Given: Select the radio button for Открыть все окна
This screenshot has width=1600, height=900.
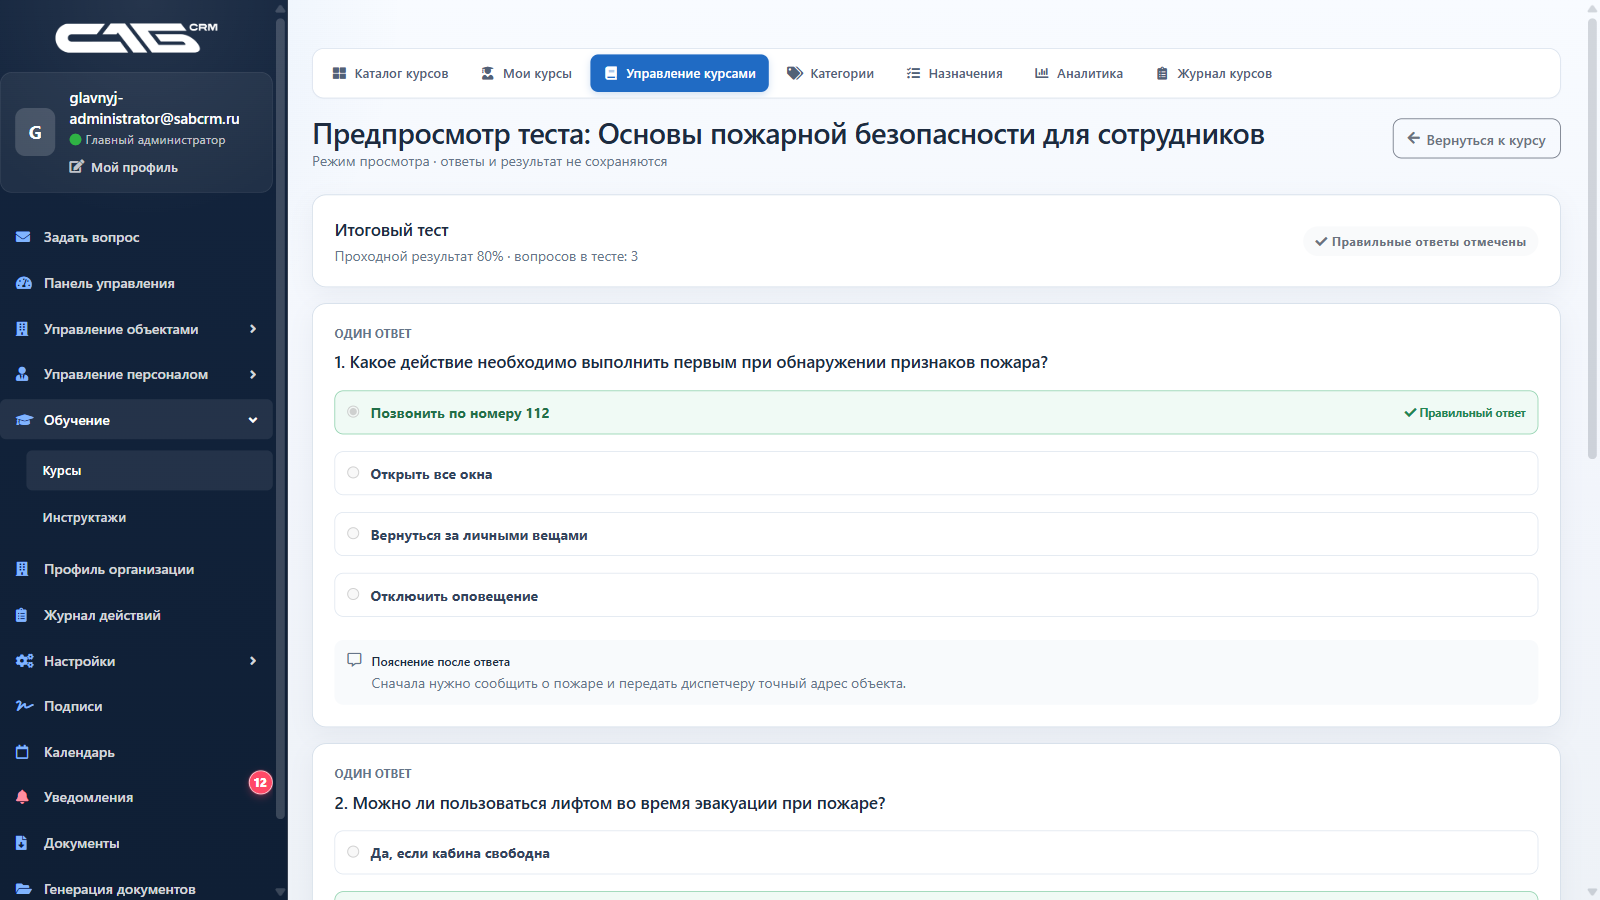Looking at the screenshot, I should pos(353,473).
